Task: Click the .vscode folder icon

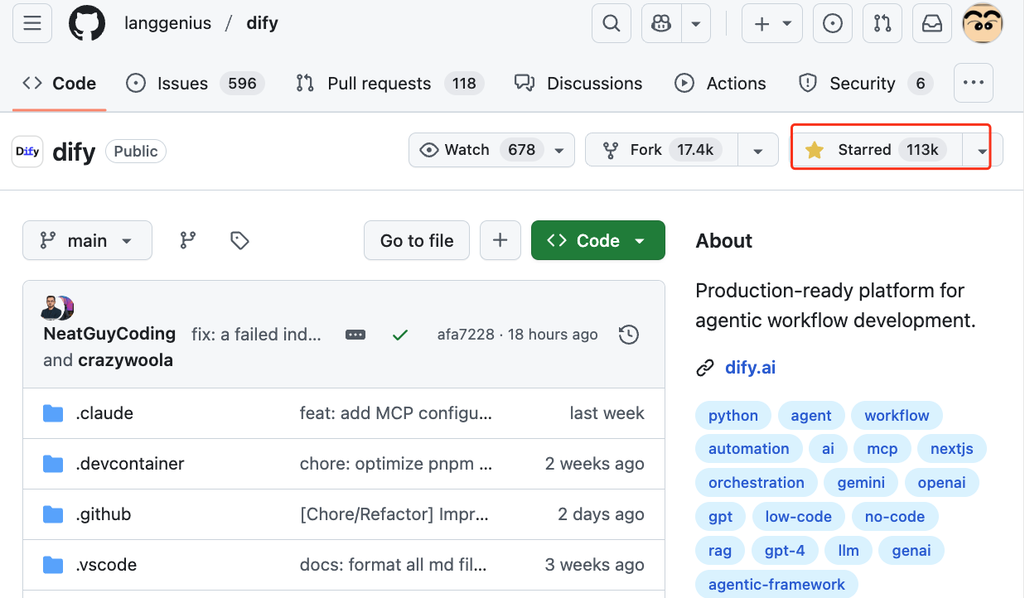Action: point(53,565)
